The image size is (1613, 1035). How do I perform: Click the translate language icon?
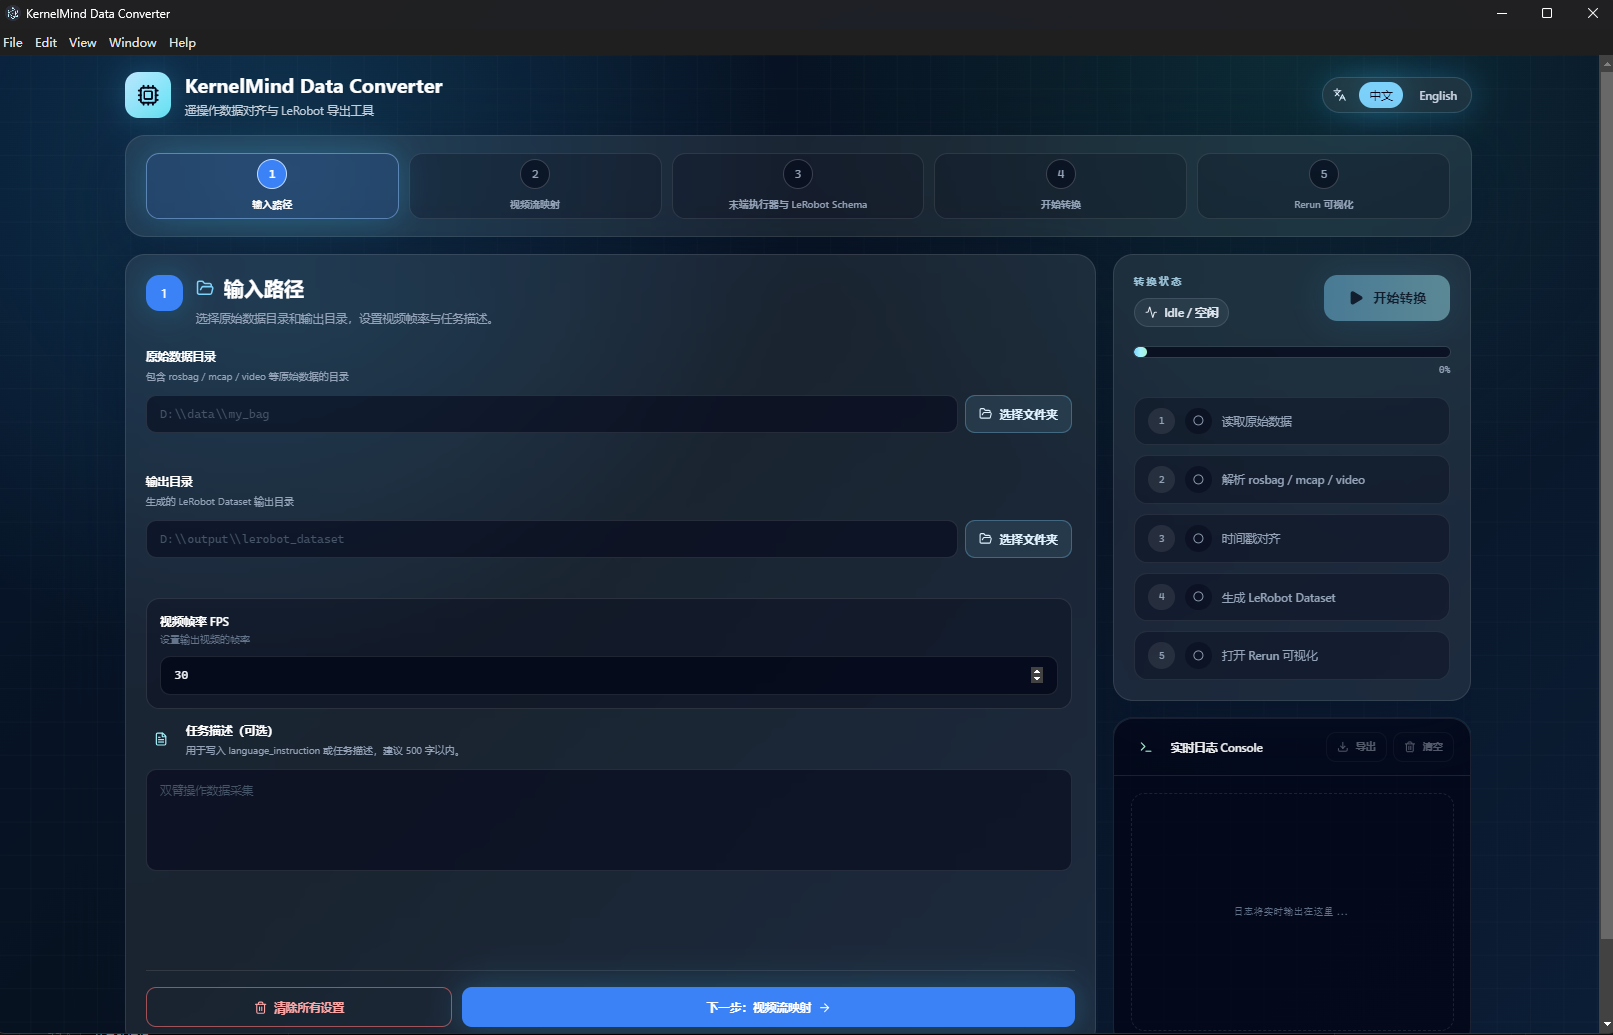click(x=1340, y=95)
